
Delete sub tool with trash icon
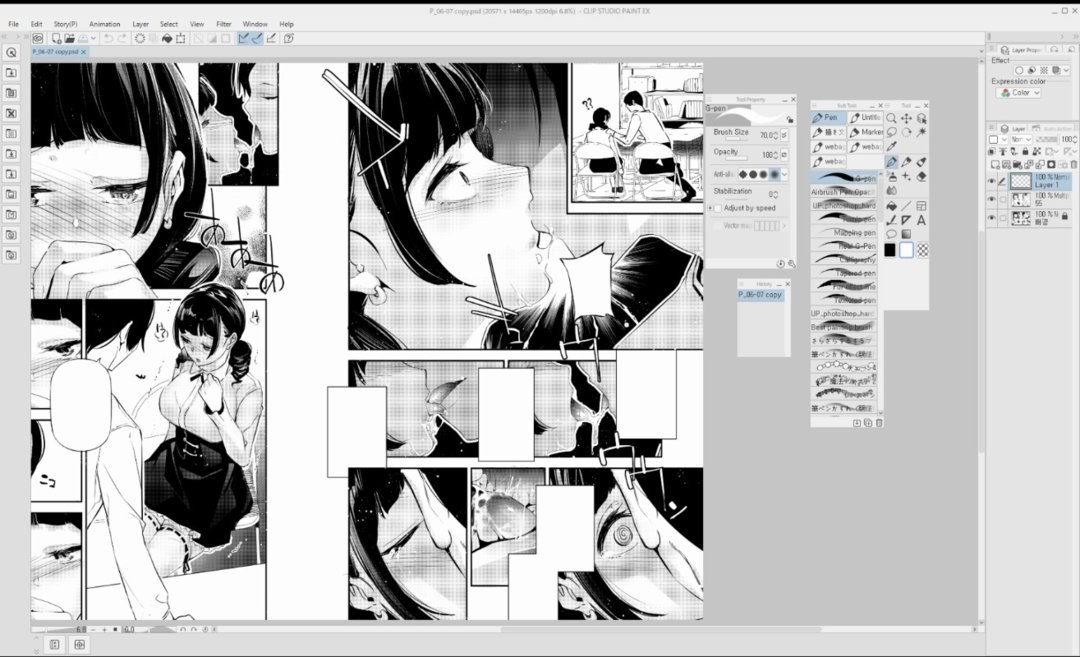[x=879, y=423]
